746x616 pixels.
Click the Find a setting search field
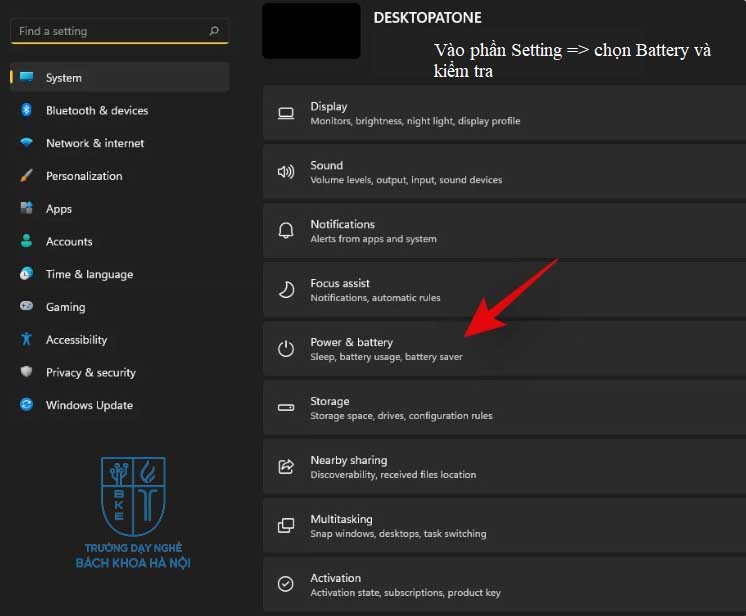click(x=120, y=31)
